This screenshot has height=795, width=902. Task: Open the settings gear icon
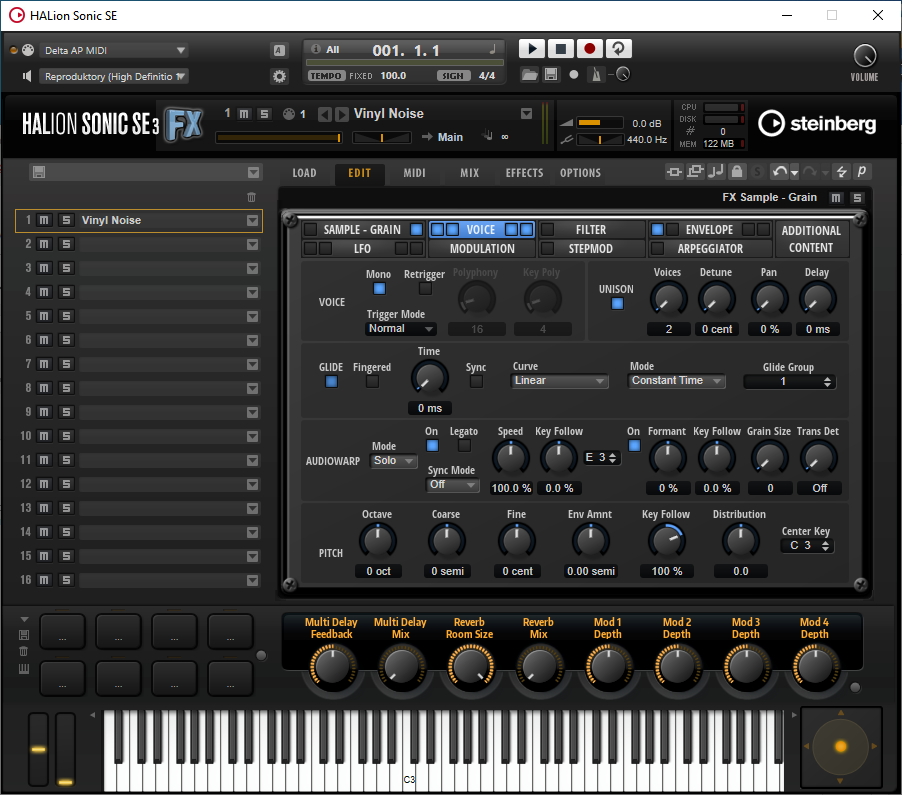point(279,76)
